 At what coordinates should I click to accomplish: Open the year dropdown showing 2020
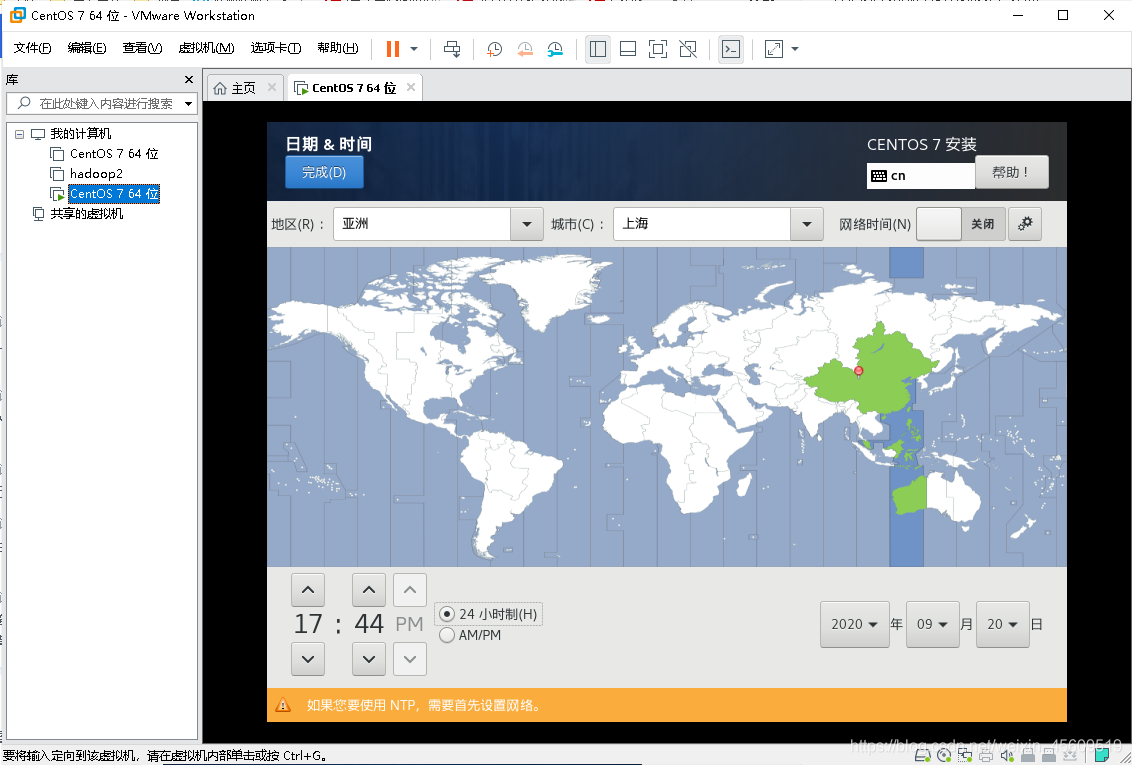pyautogui.click(x=855, y=624)
